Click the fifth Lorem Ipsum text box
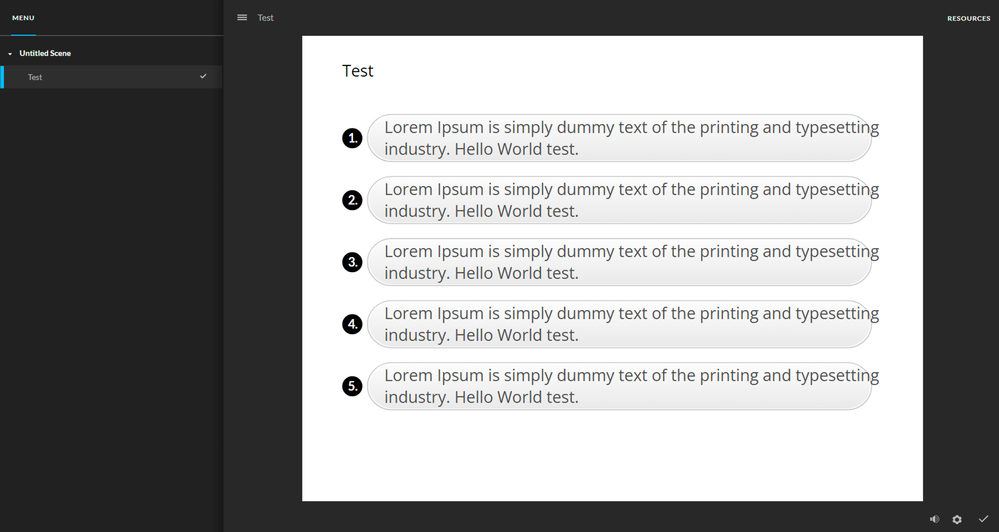The height and width of the screenshot is (532, 999). pos(619,386)
